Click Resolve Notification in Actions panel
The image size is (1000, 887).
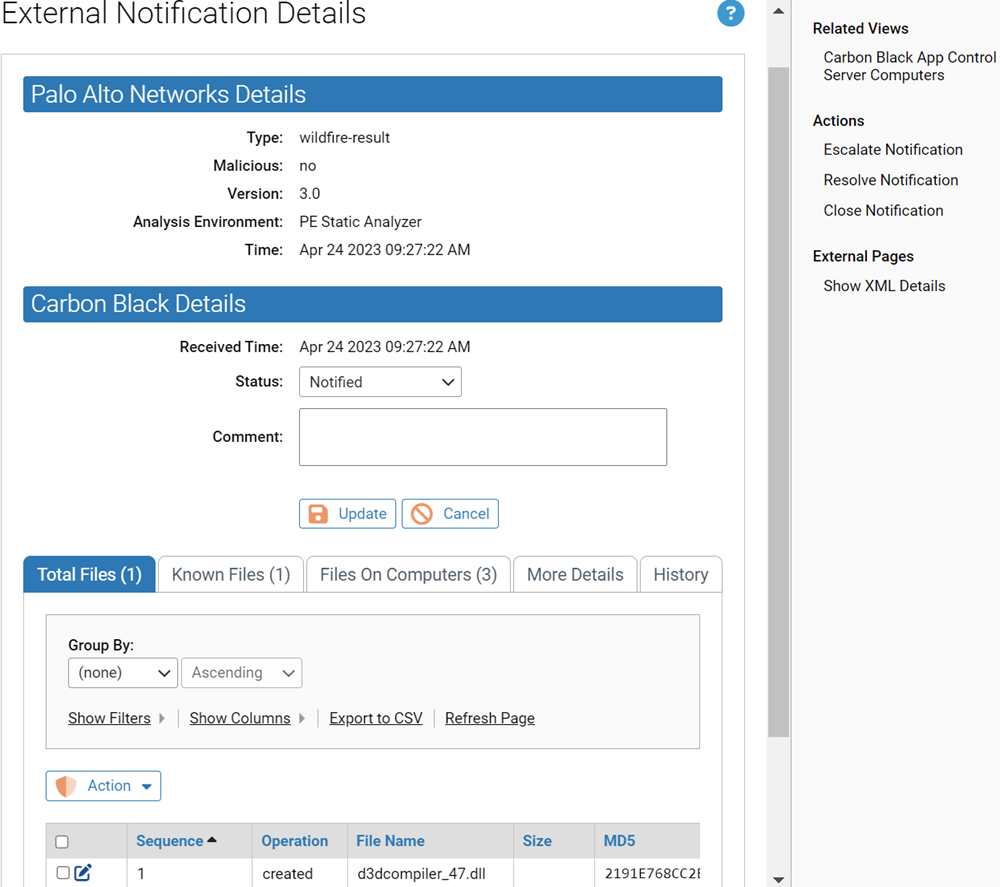pos(890,180)
